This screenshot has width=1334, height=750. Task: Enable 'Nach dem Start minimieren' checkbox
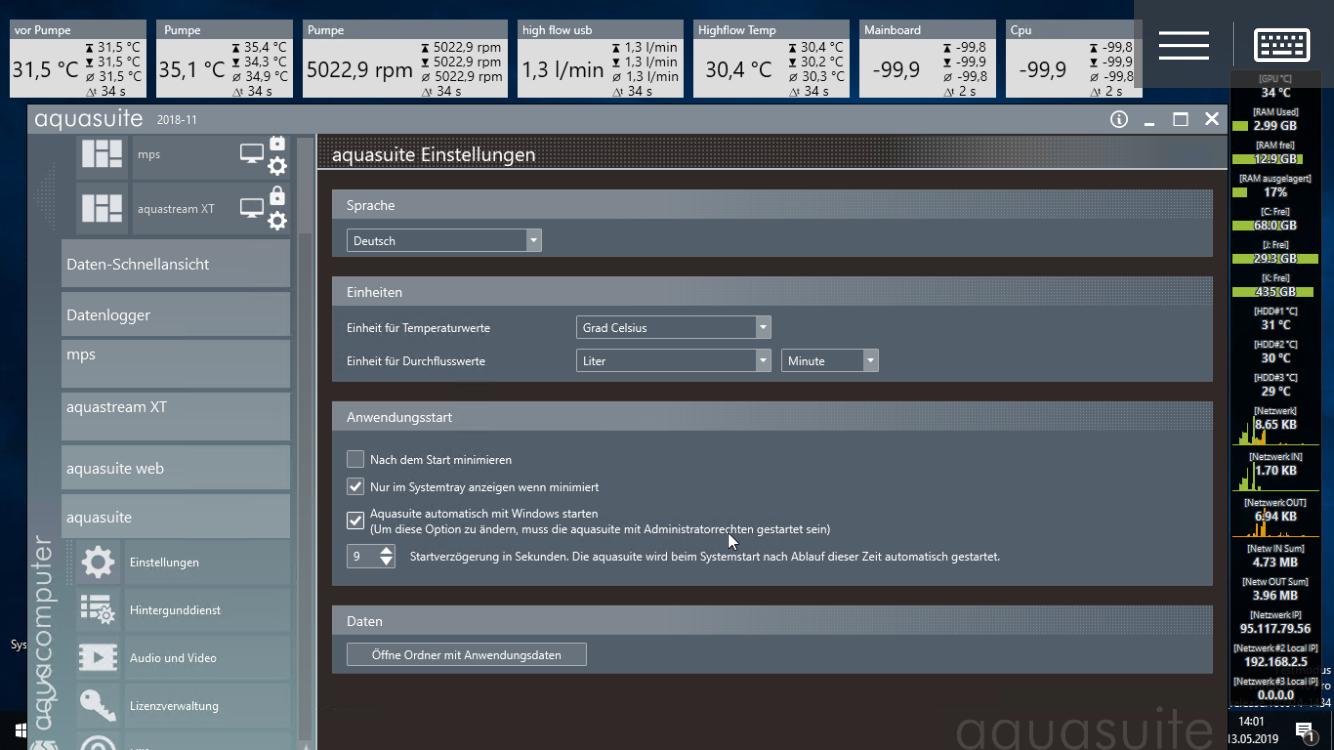(355, 459)
